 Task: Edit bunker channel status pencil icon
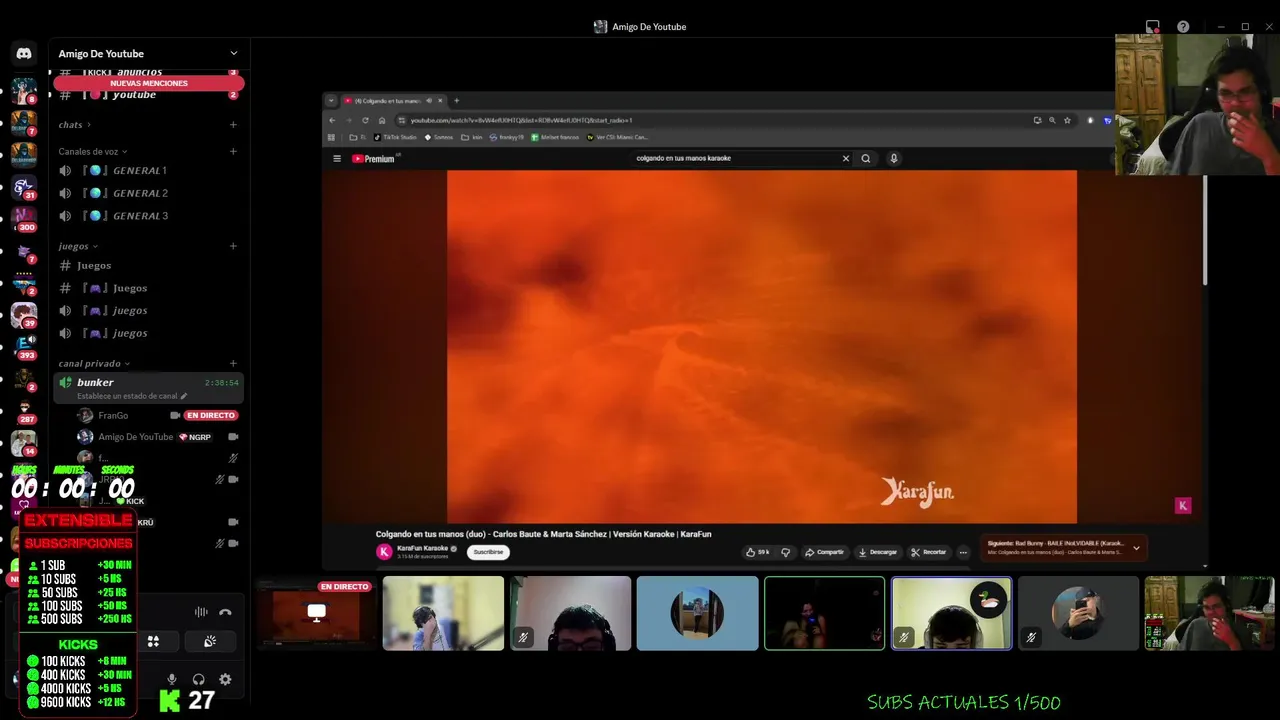click(184, 396)
